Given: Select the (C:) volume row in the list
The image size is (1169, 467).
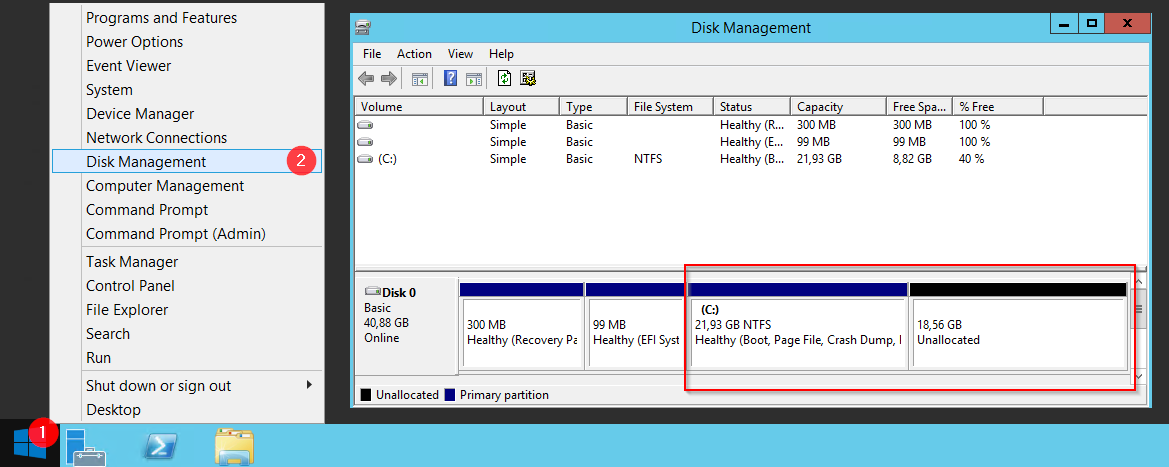Looking at the screenshot, I should pos(387,159).
